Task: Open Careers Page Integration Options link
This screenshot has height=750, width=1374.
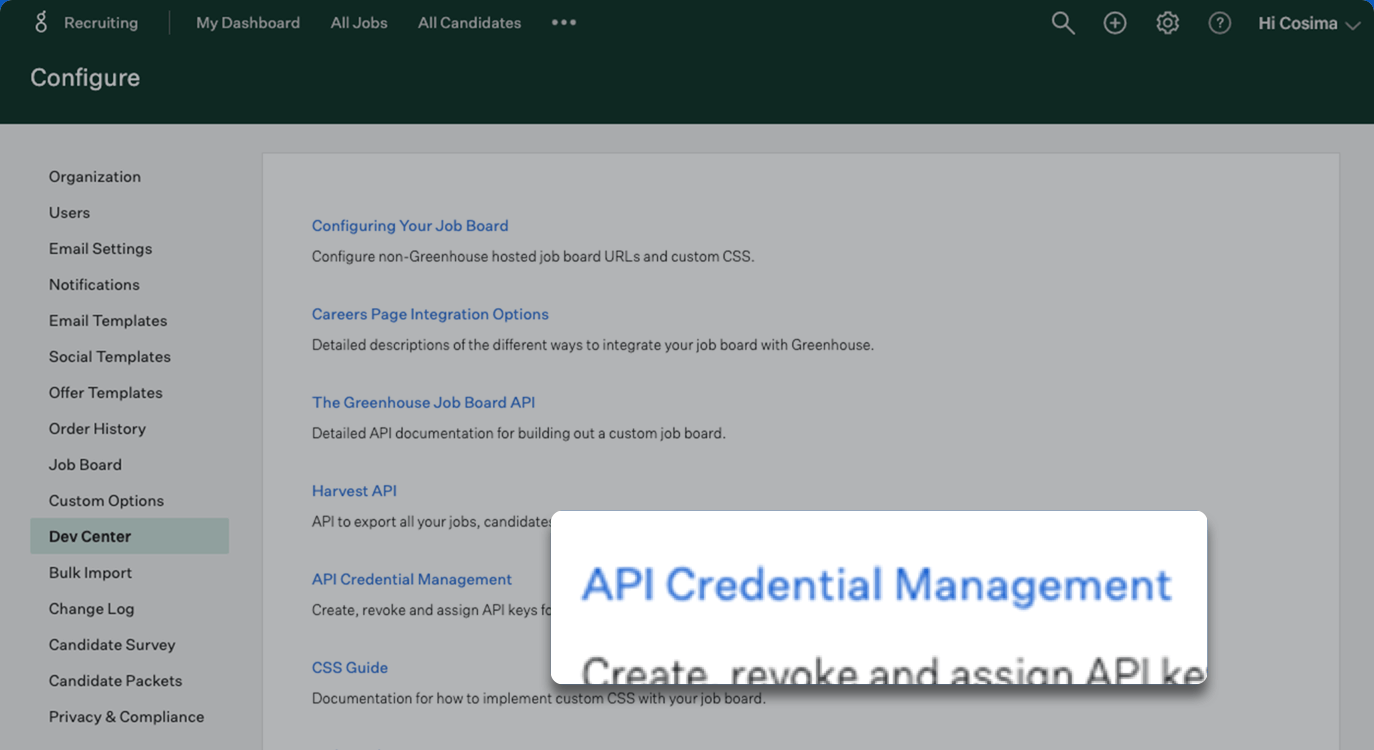Action: pyautogui.click(x=430, y=314)
